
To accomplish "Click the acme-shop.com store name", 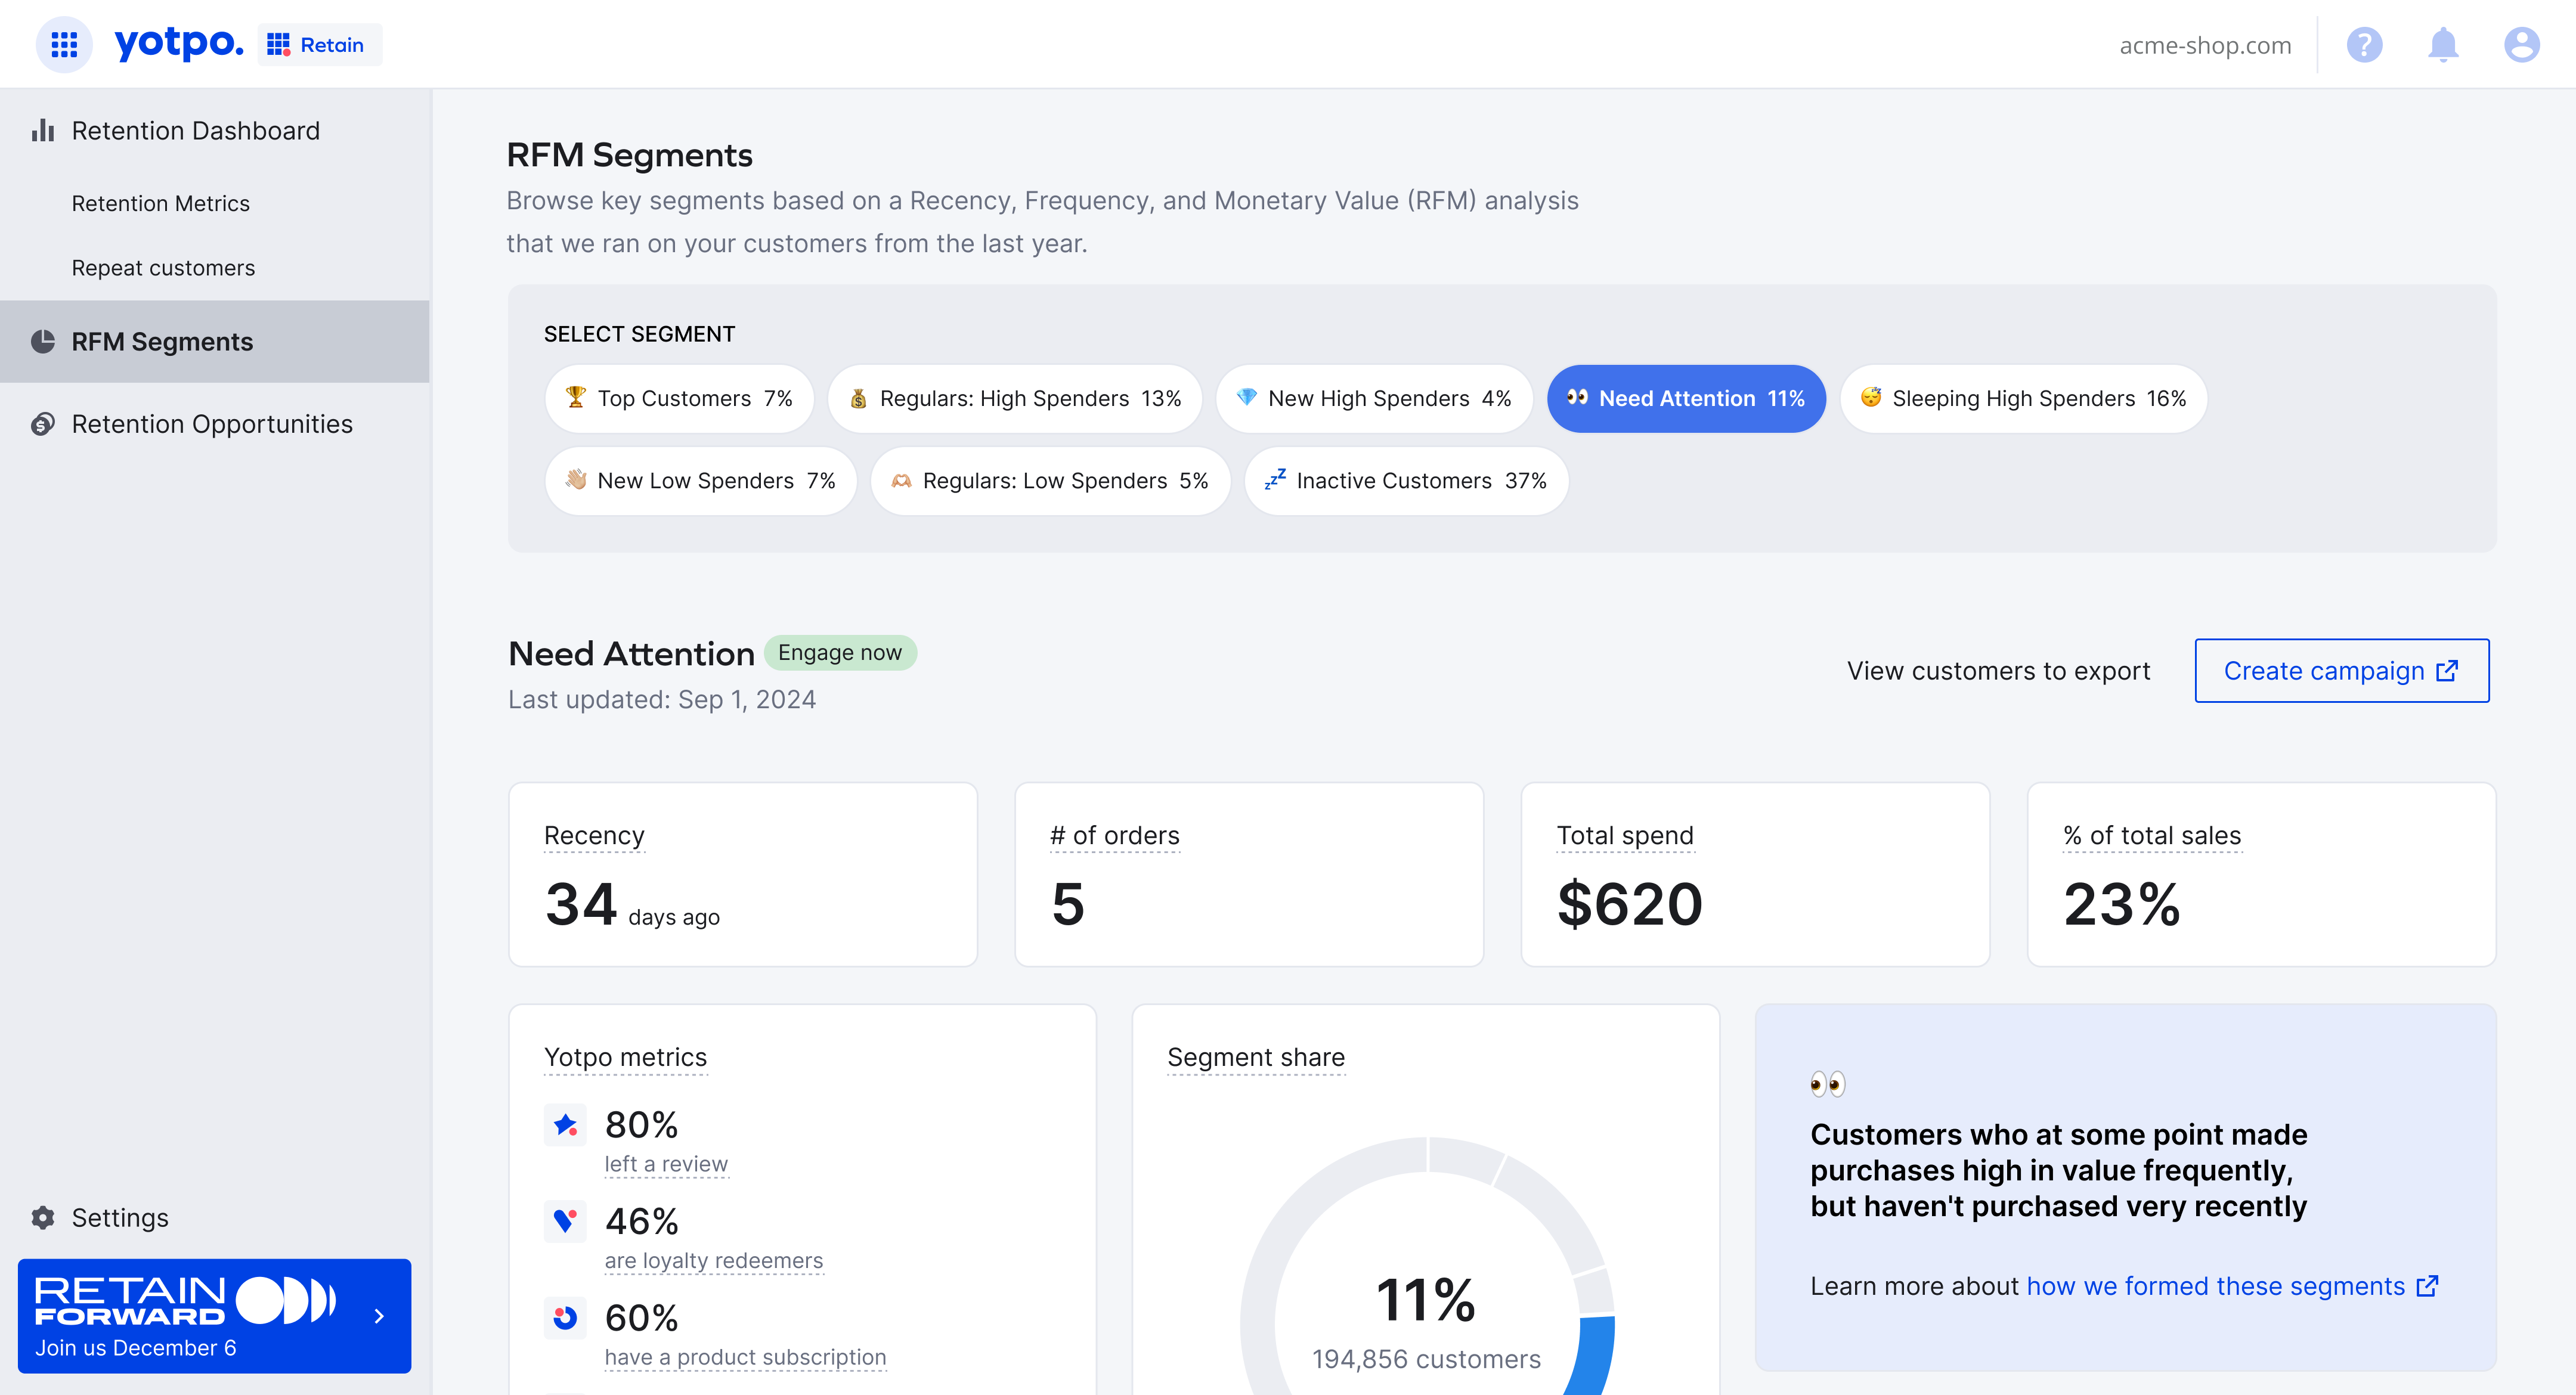I will (x=2205, y=46).
